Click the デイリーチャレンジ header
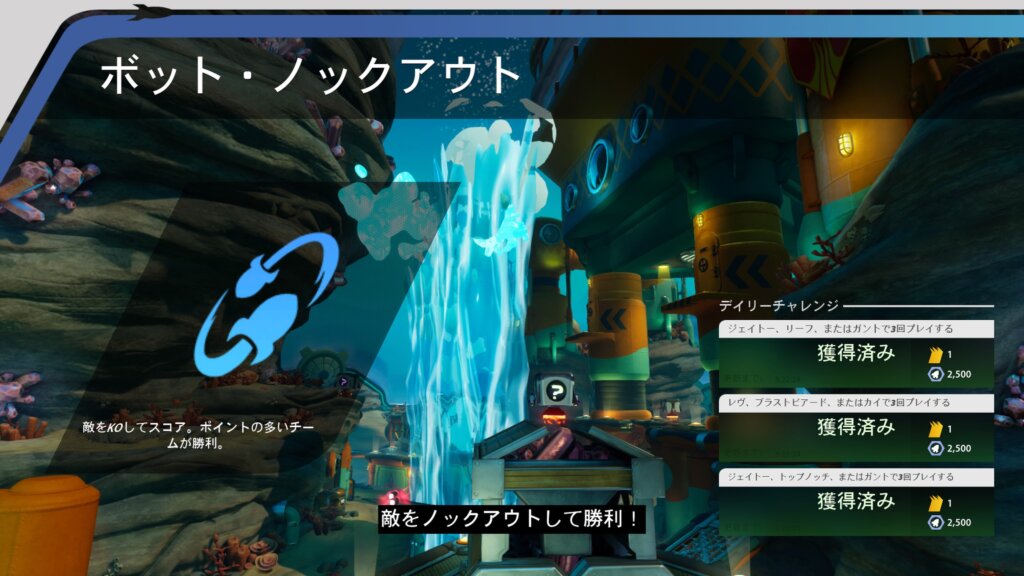 pos(778,306)
